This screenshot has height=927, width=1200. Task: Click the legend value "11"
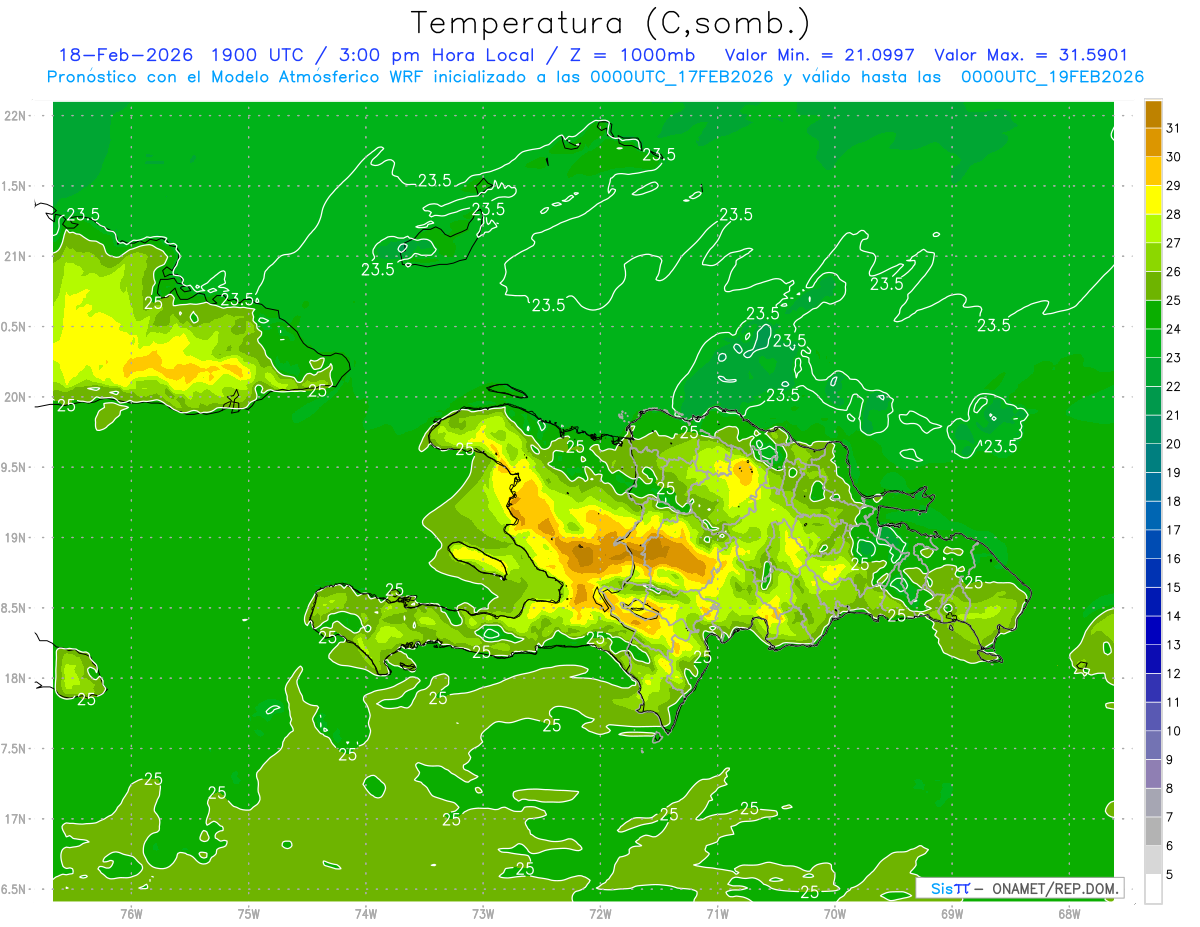[1174, 702]
